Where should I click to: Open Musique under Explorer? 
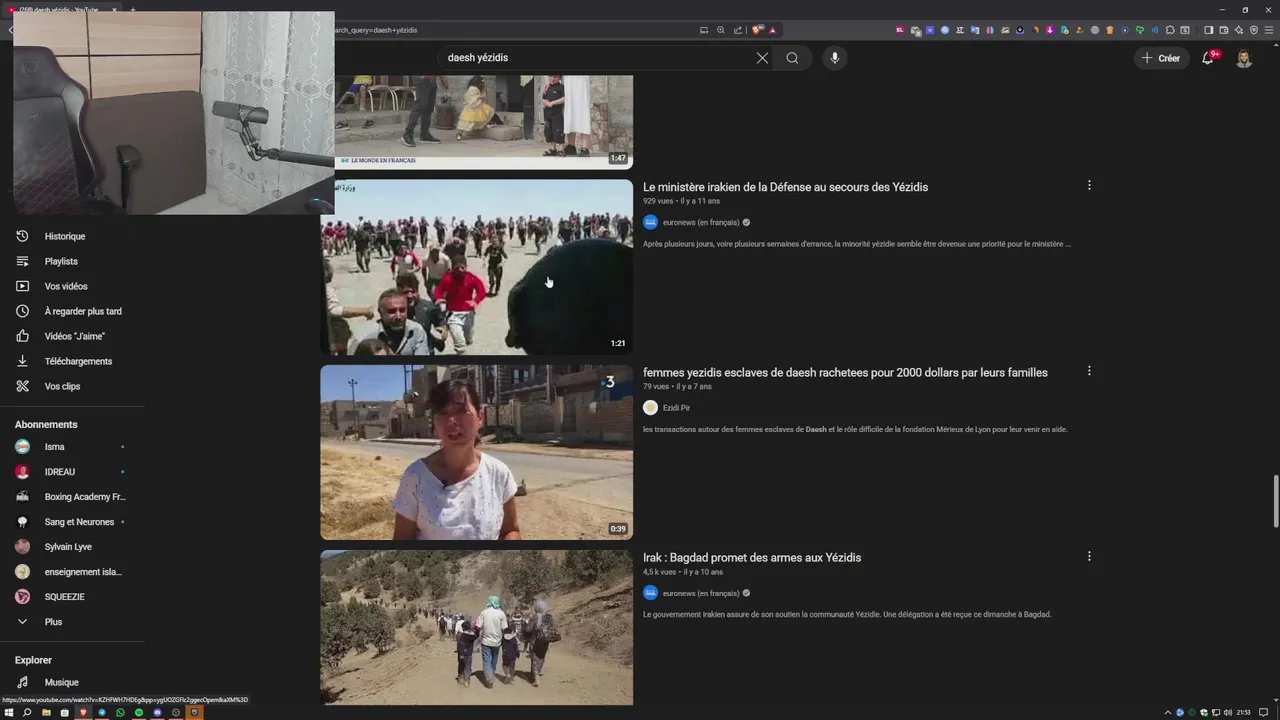coord(61,682)
